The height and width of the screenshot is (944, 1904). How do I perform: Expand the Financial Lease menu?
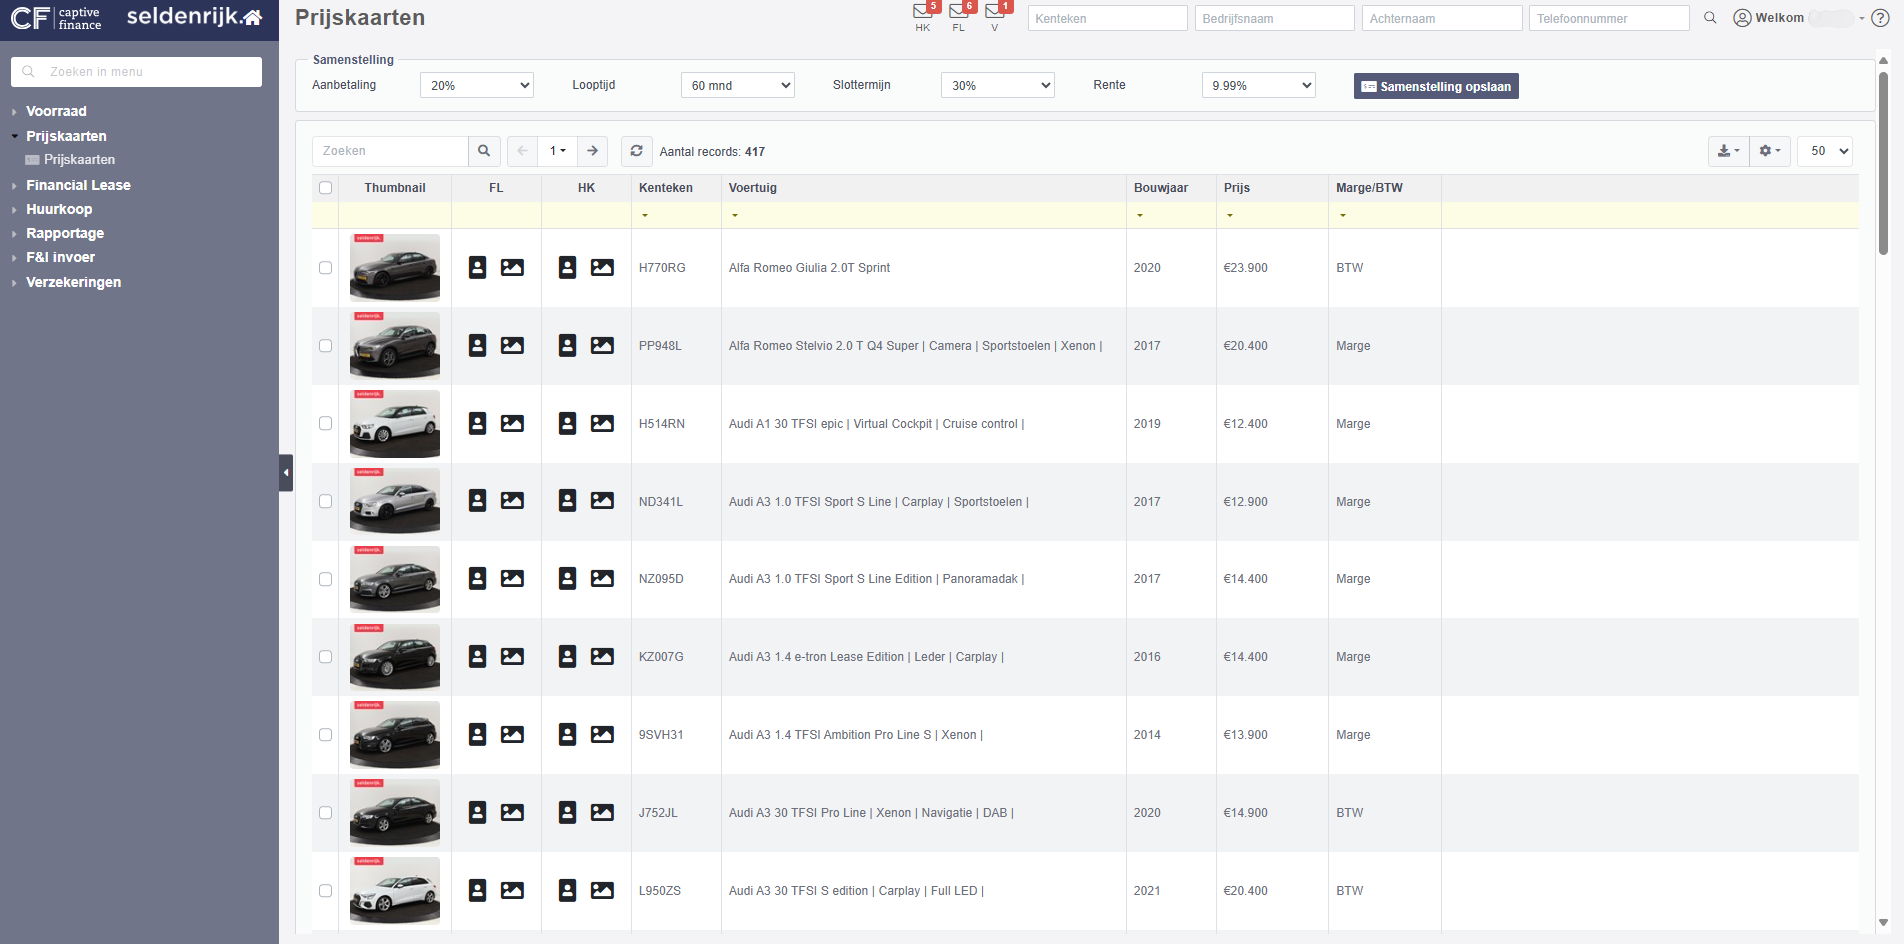pos(78,185)
